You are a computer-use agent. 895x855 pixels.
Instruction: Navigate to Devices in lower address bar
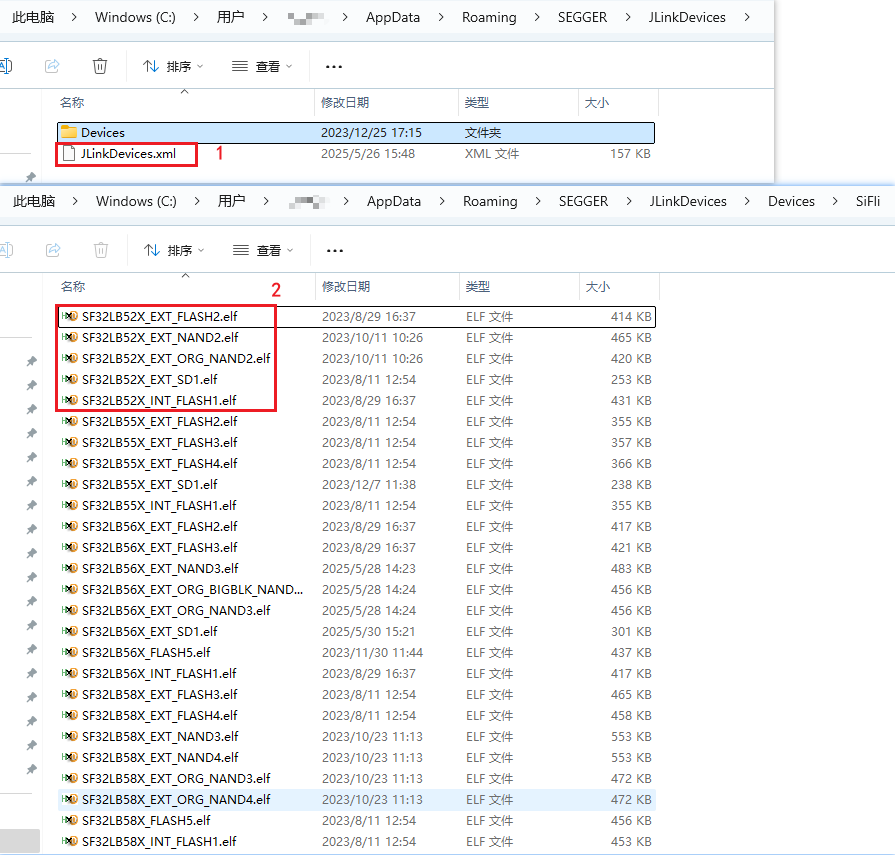[x=791, y=201]
